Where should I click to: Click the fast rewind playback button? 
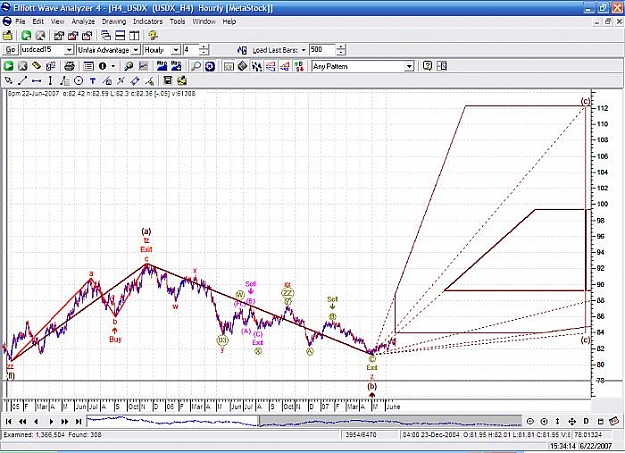pos(22,421)
